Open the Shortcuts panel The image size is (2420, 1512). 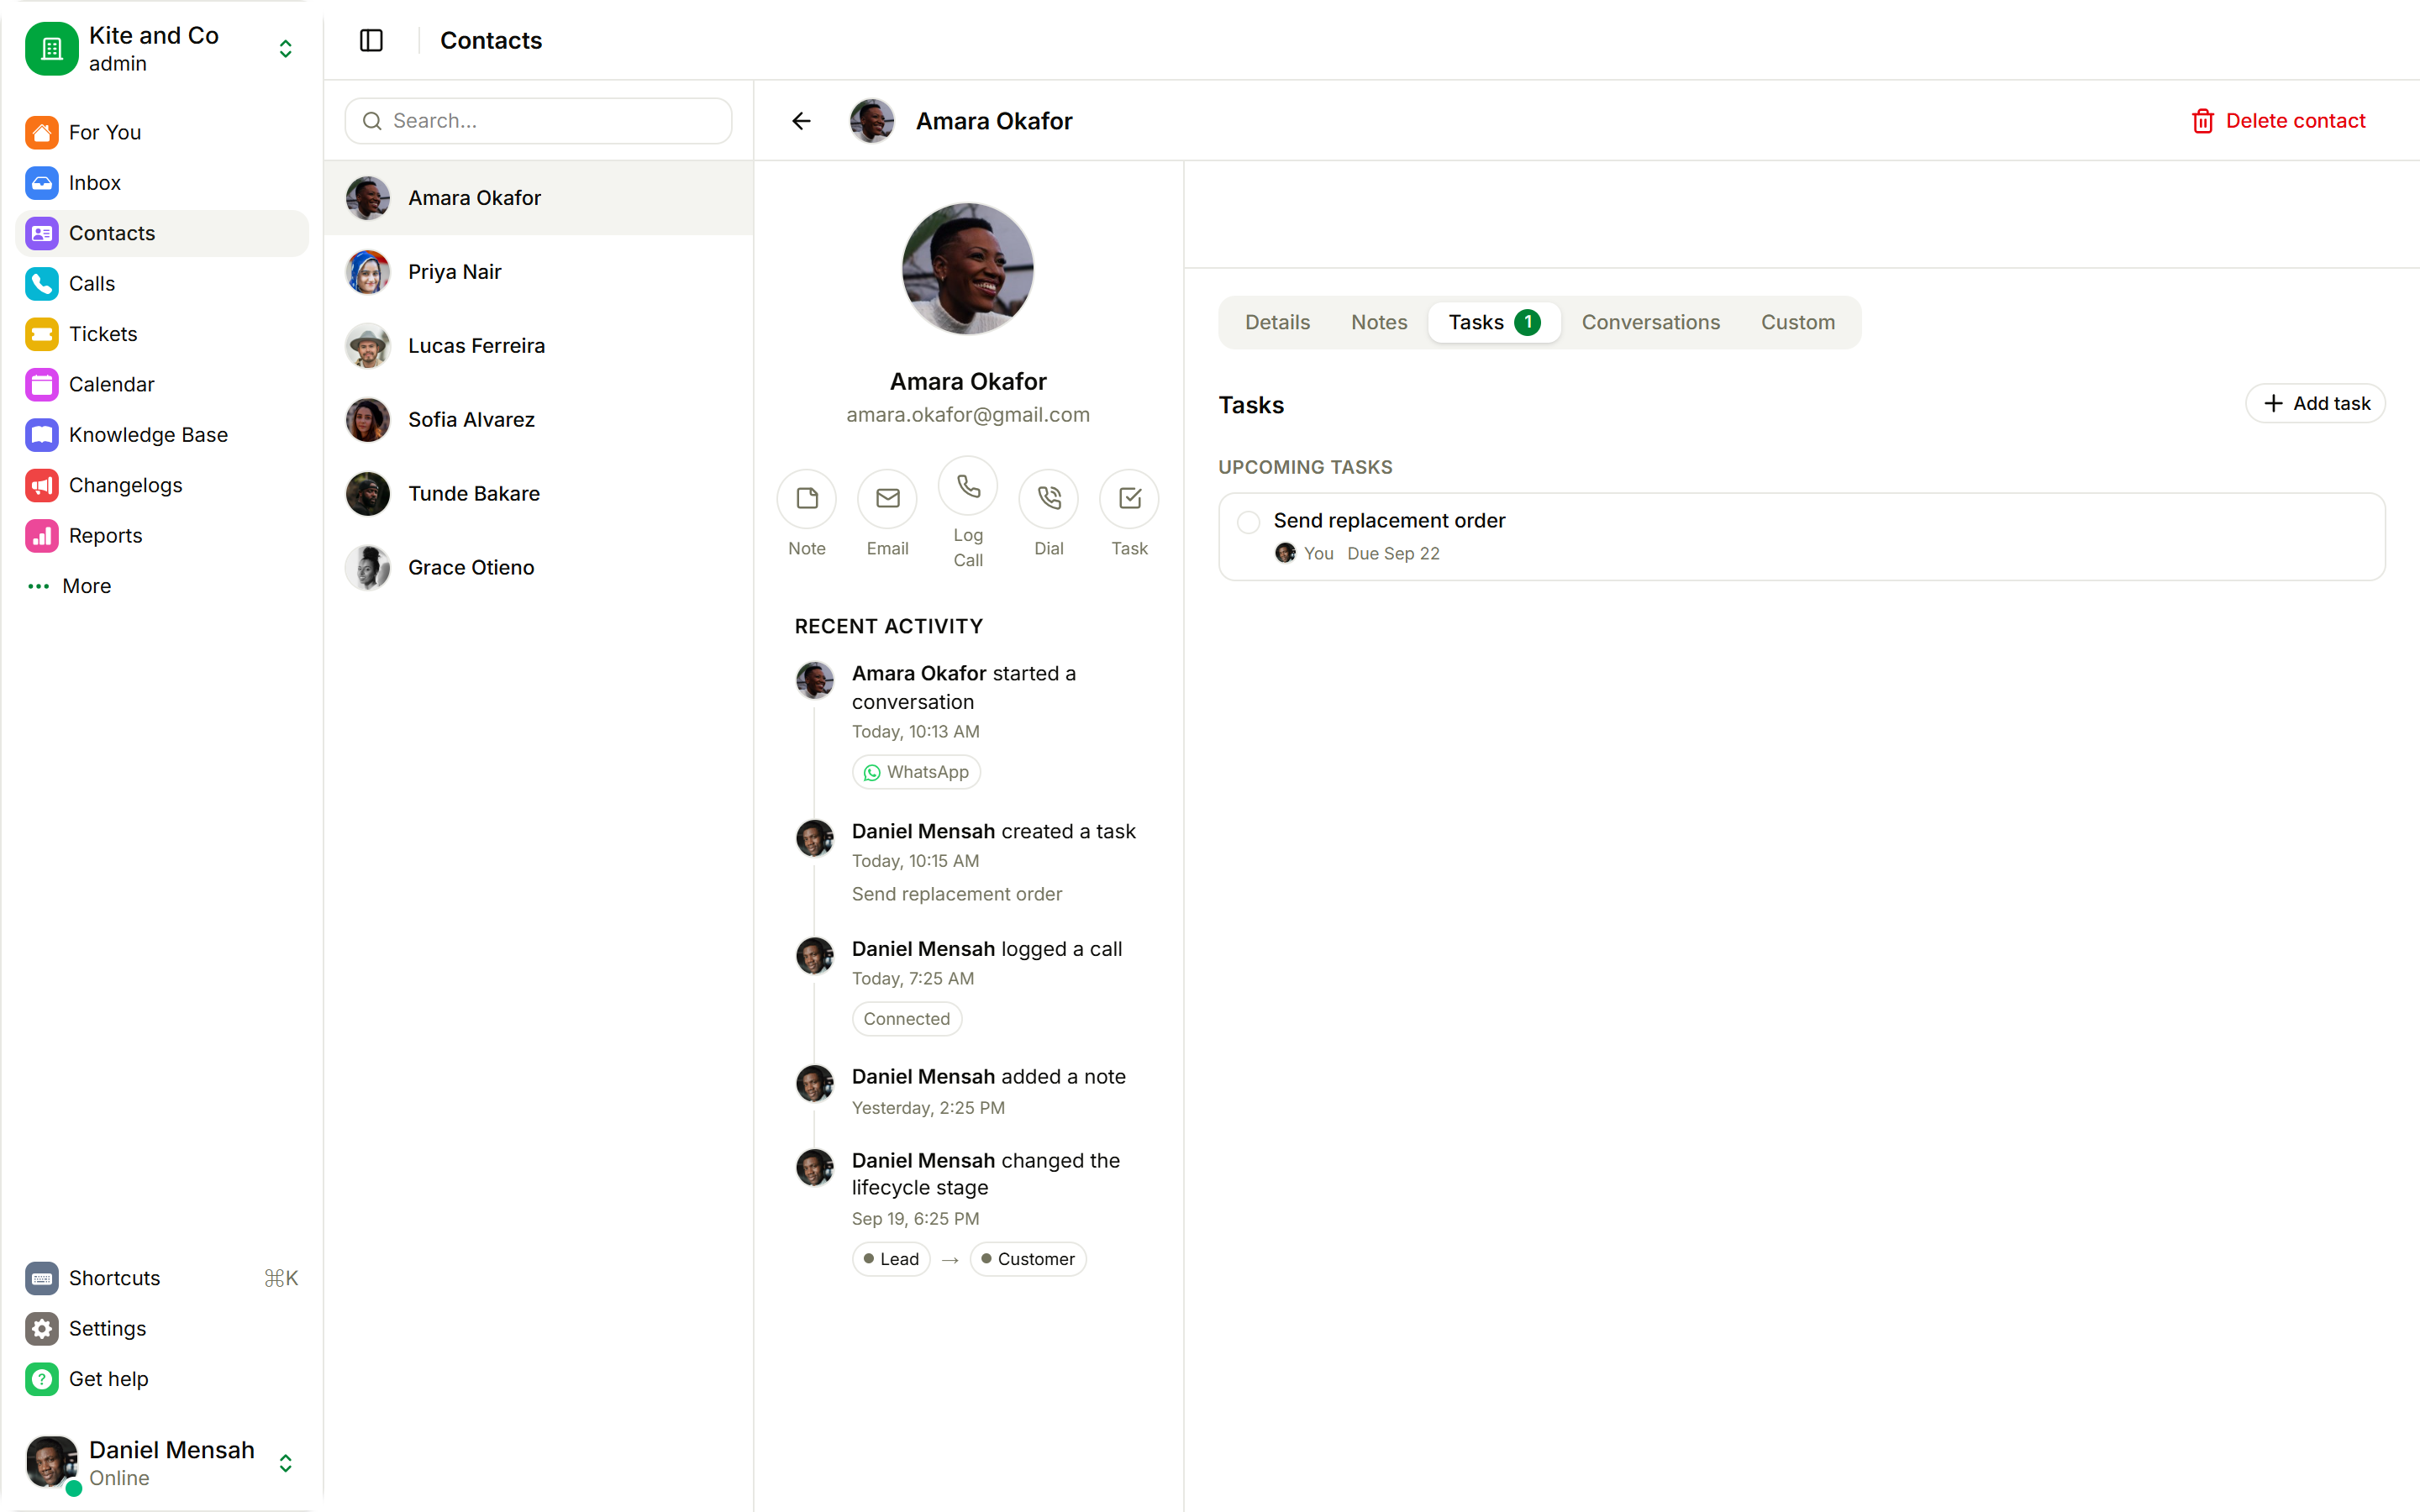(x=162, y=1279)
